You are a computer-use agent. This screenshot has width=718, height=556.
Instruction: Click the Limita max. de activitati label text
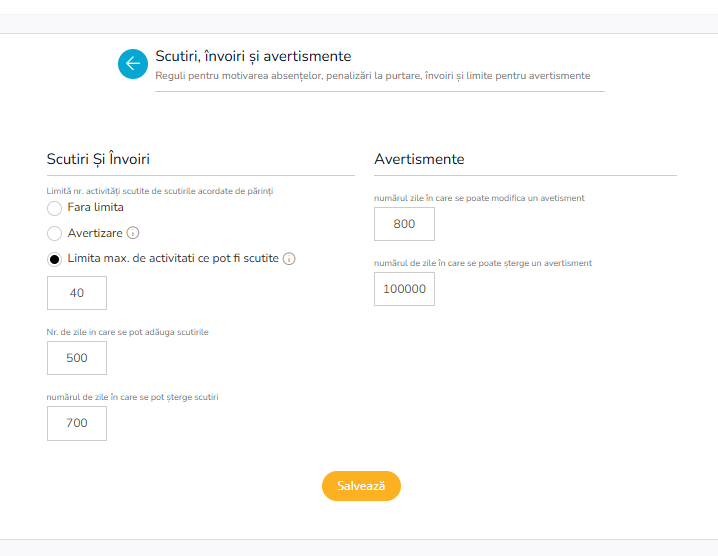[173, 258]
